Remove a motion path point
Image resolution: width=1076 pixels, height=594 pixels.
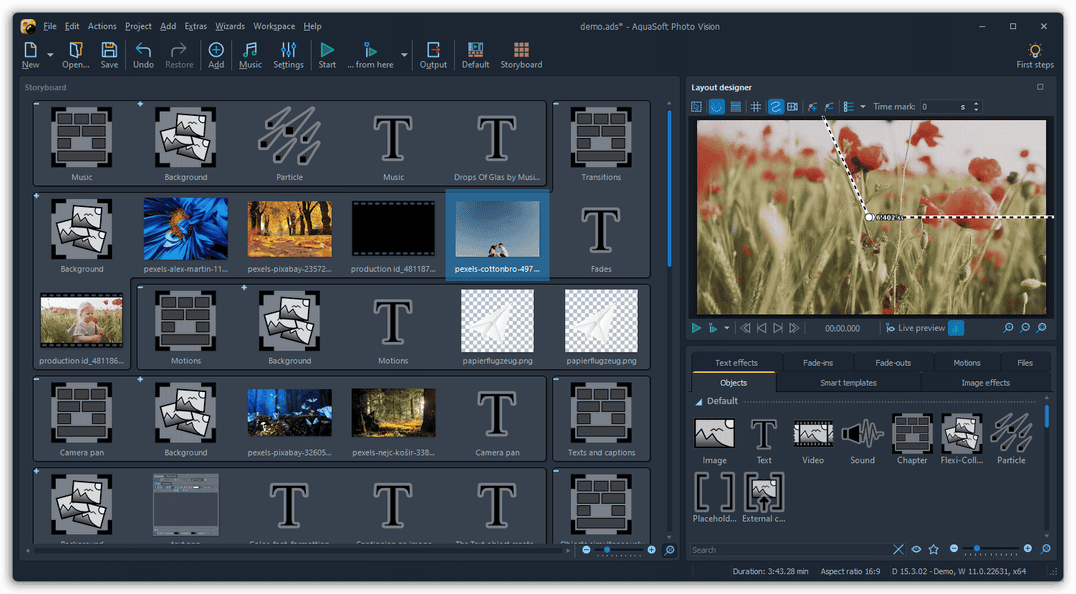(829, 106)
